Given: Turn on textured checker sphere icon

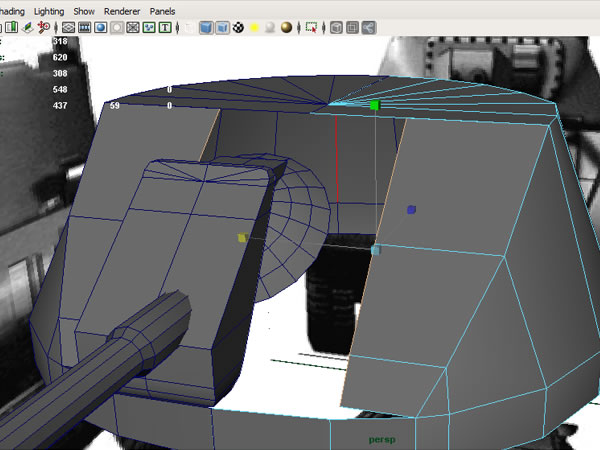Looking at the screenshot, I should point(238,28).
